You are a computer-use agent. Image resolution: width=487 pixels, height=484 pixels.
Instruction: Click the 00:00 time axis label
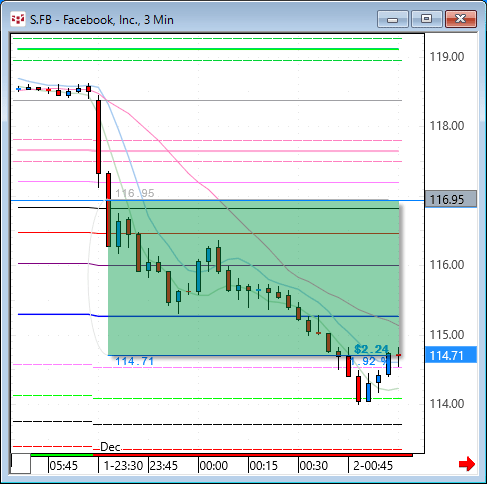click(x=213, y=466)
